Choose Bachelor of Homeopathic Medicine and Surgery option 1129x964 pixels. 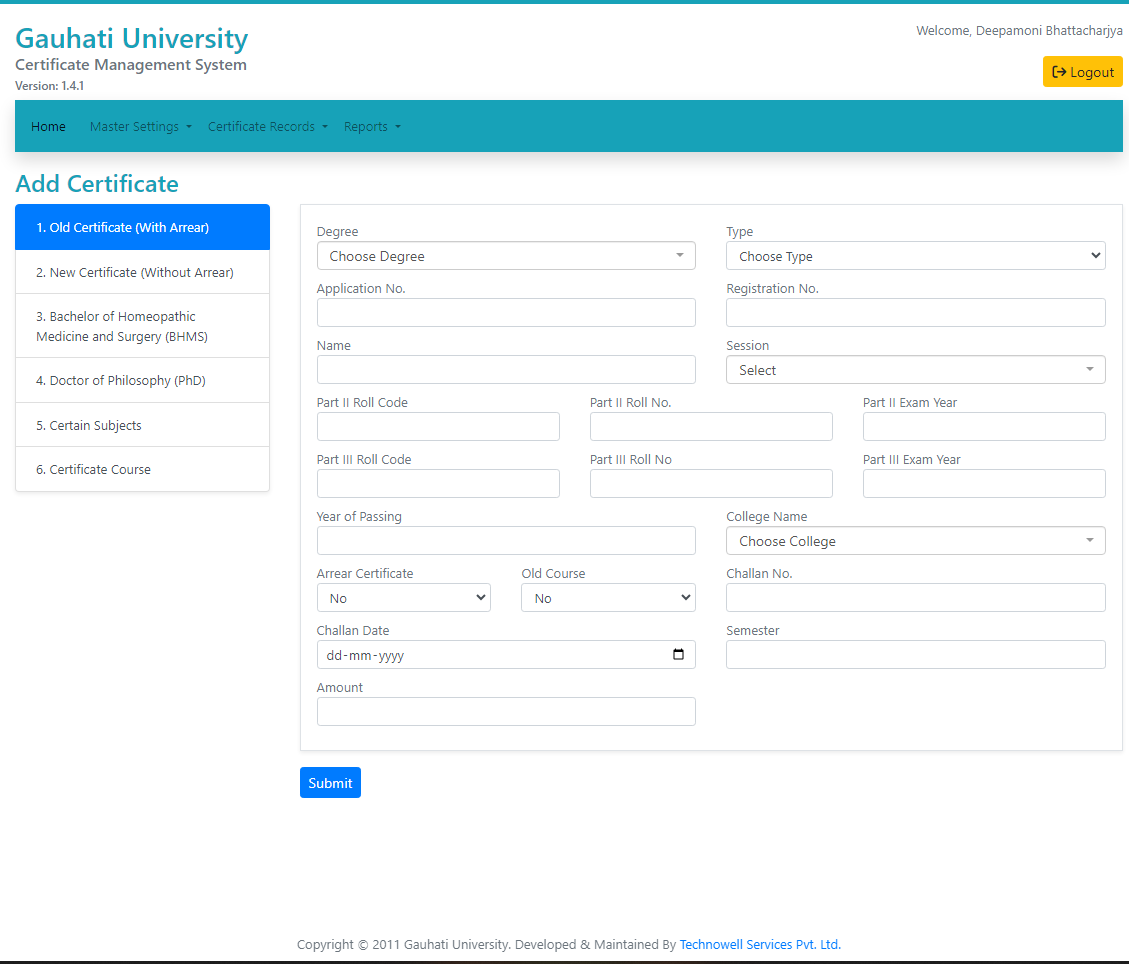click(143, 326)
